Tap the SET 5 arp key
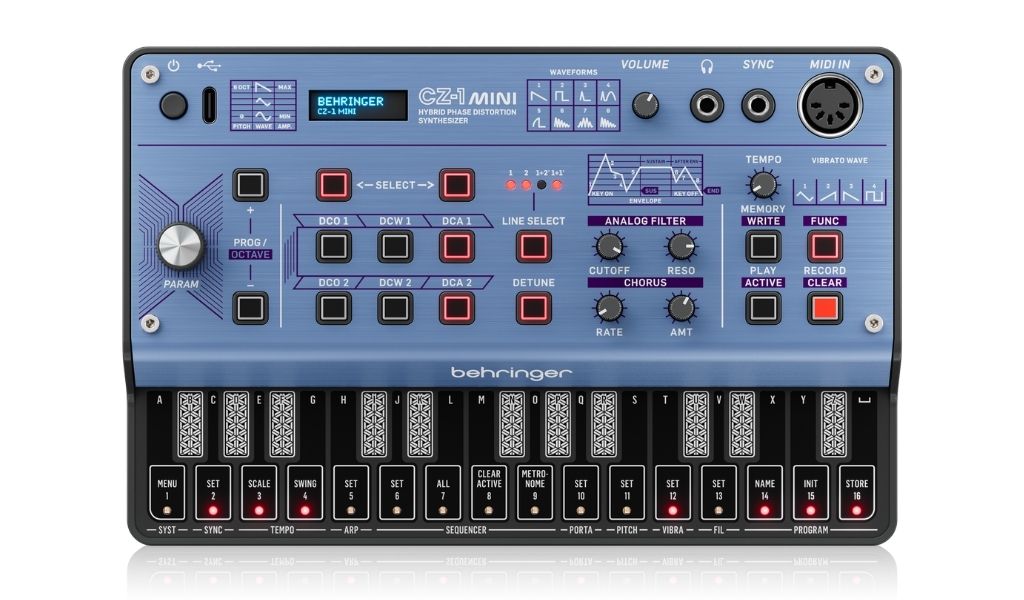The width and height of the screenshot is (1024, 600). coord(351,492)
